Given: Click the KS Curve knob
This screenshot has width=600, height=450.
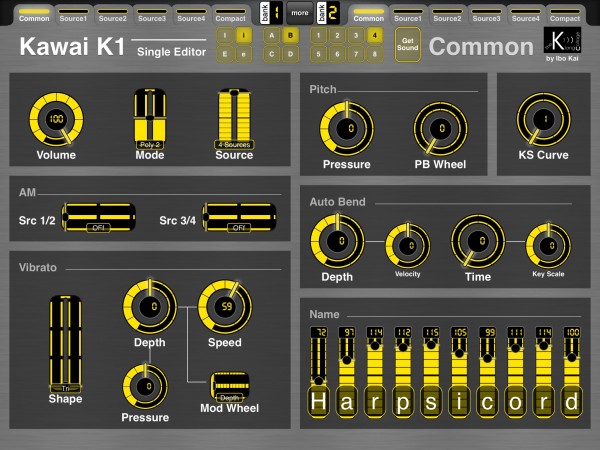Looking at the screenshot, I should coord(543,119).
